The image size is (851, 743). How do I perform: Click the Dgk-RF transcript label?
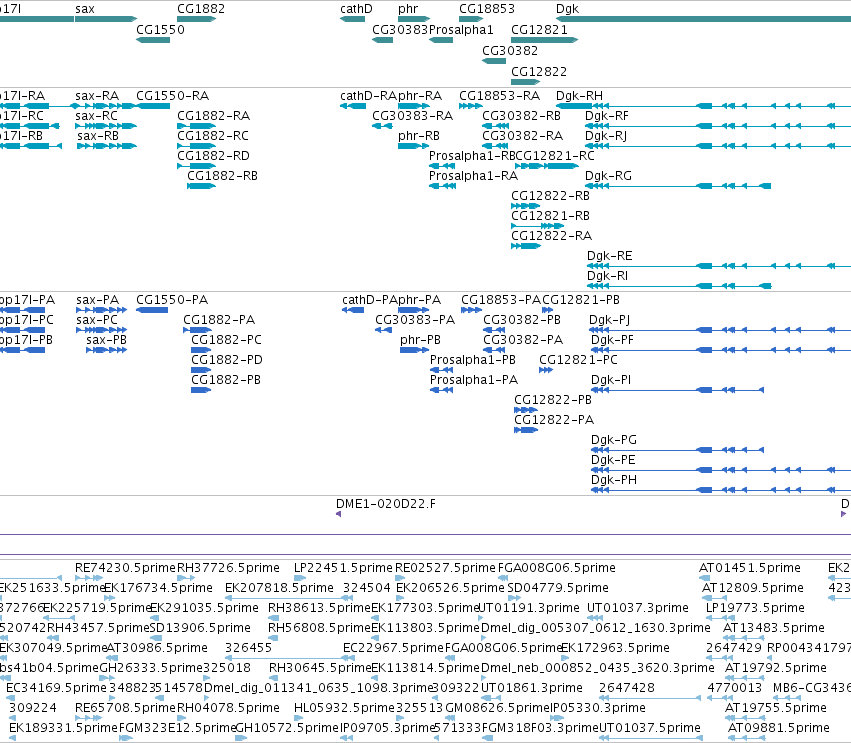607,116
